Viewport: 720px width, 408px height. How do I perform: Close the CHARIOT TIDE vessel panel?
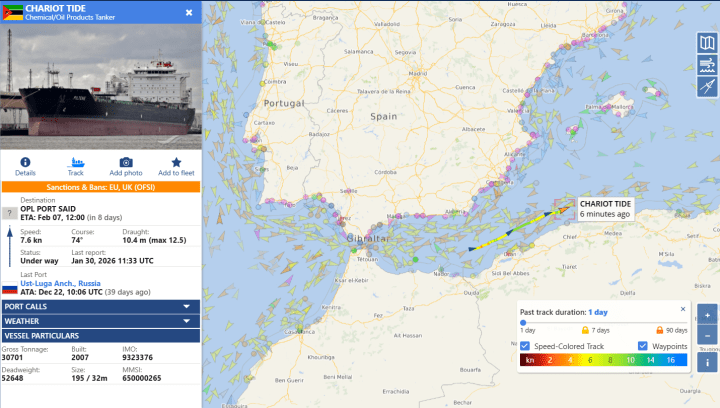tap(189, 12)
